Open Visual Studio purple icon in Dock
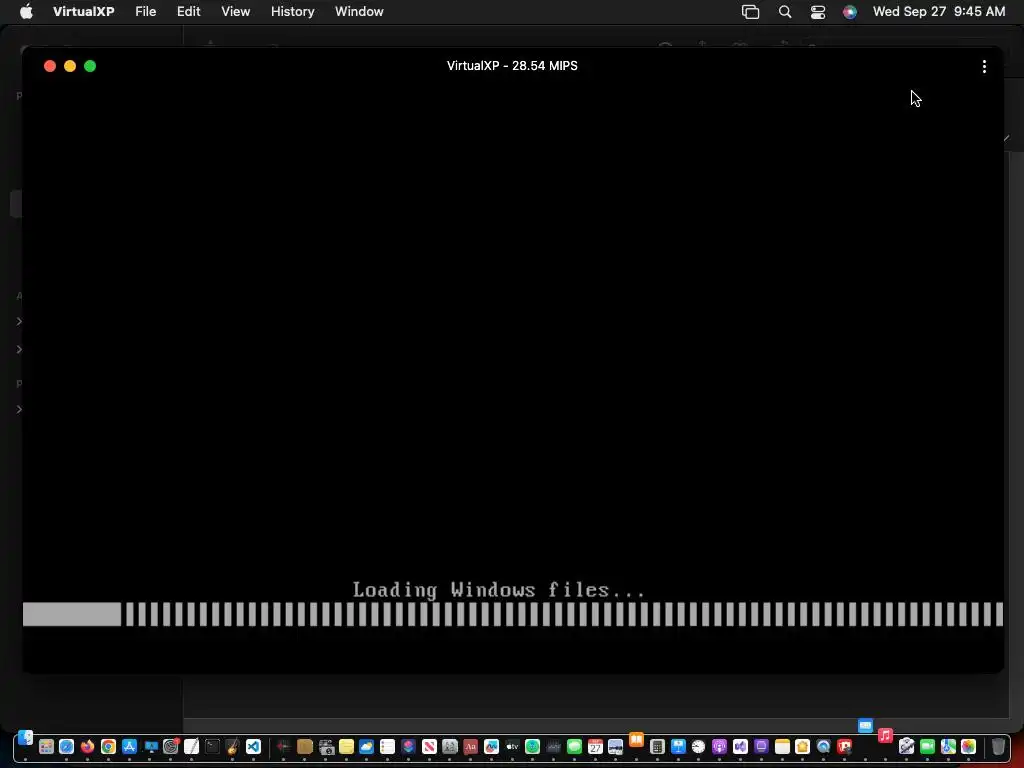The width and height of the screenshot is (1024, 768). pyautogui.click(x=740, y=746)
